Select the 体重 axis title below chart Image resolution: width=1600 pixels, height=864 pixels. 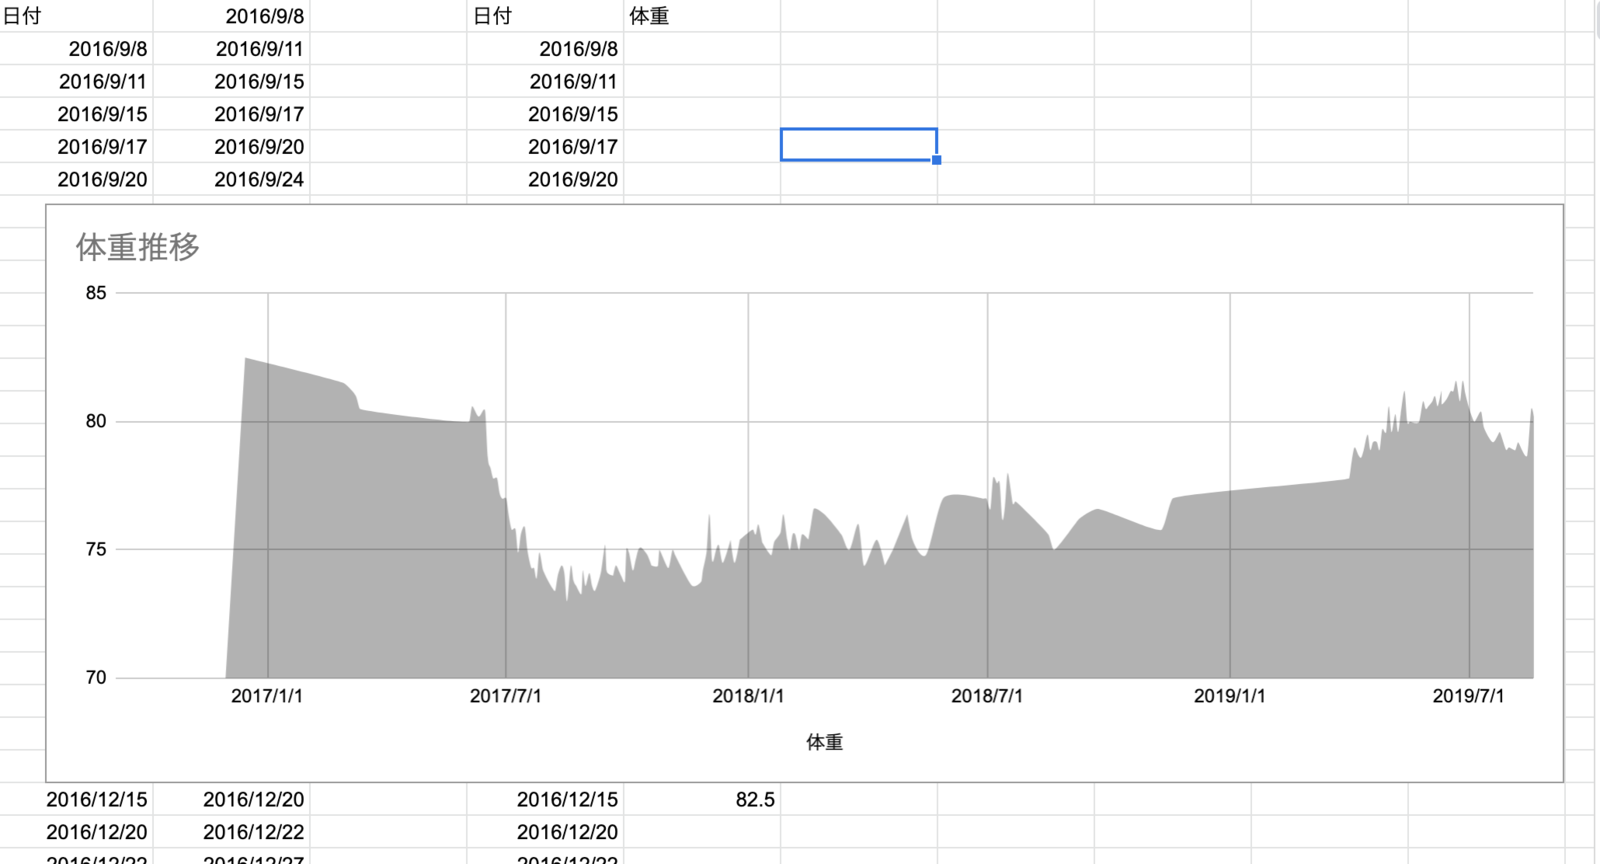coord(825,742)
